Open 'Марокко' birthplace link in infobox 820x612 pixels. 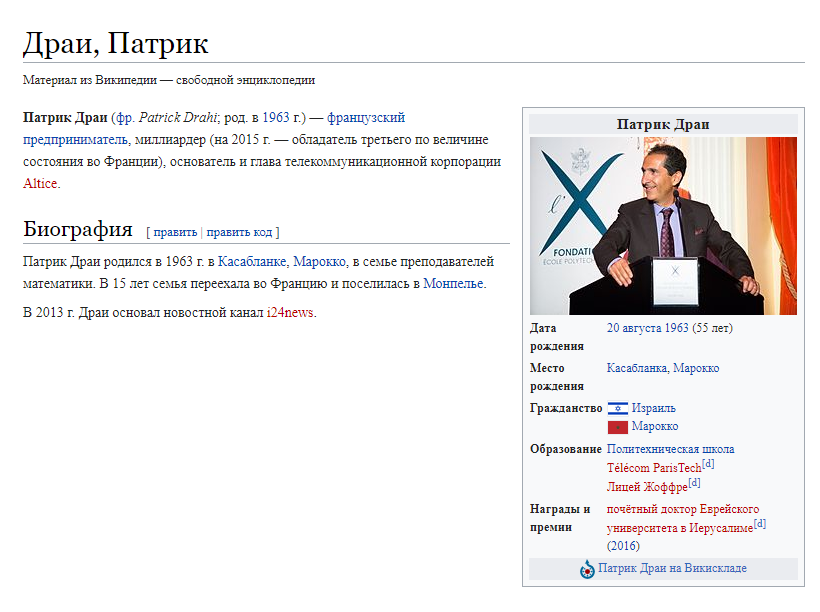click(696, 368)
